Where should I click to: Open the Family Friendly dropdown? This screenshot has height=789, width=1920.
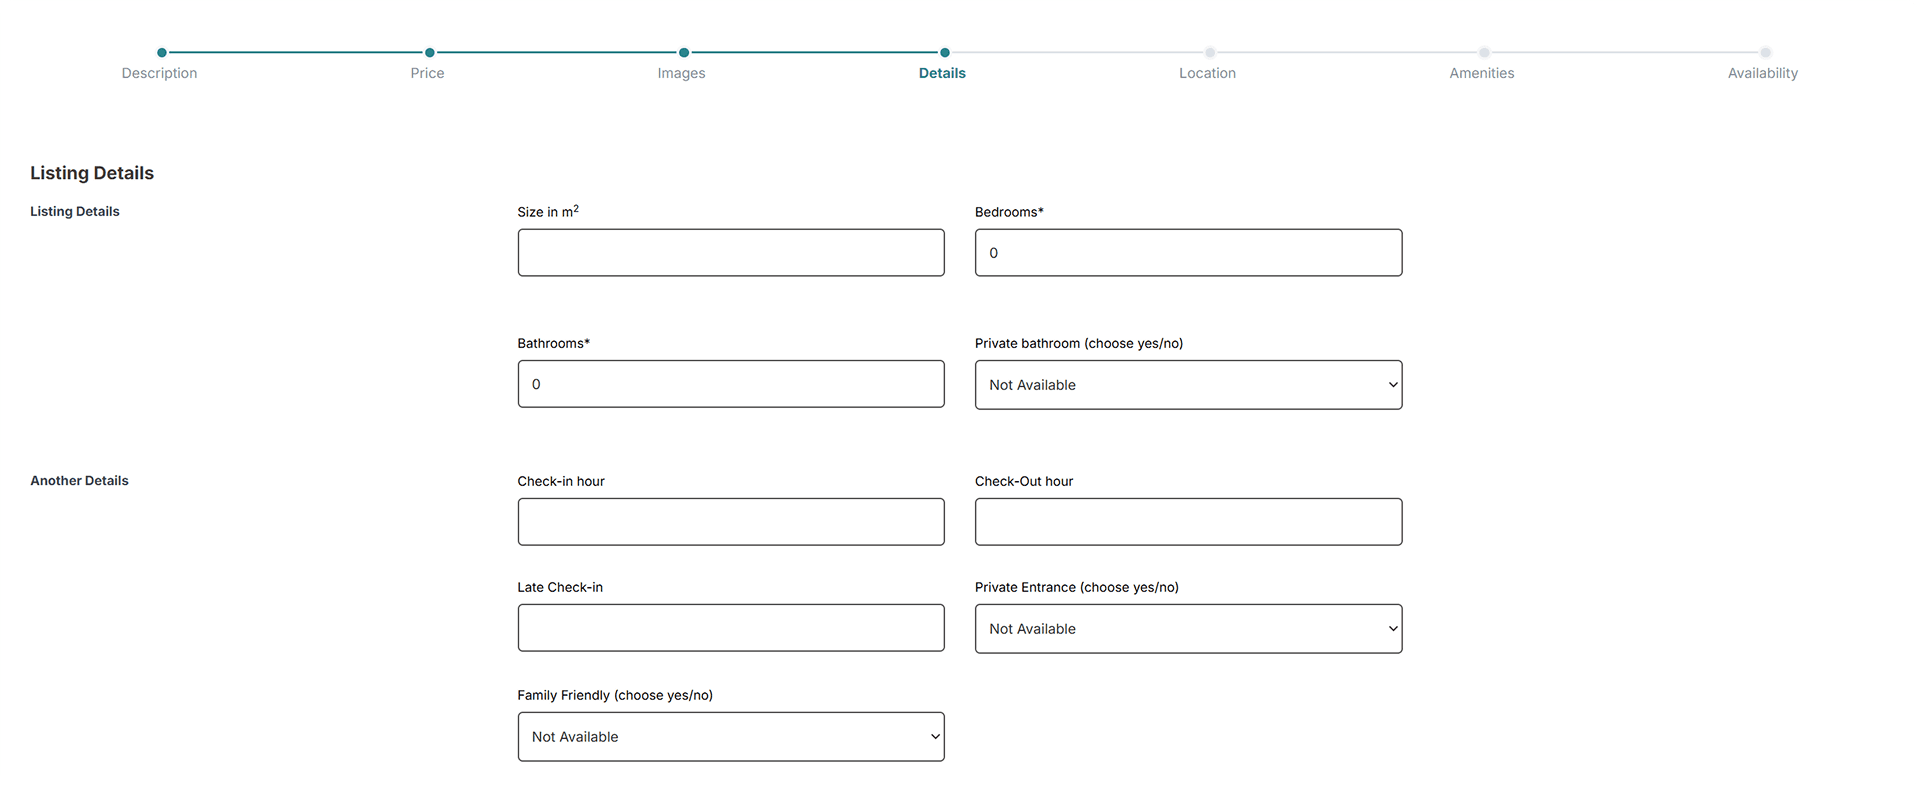click(730, 737)
